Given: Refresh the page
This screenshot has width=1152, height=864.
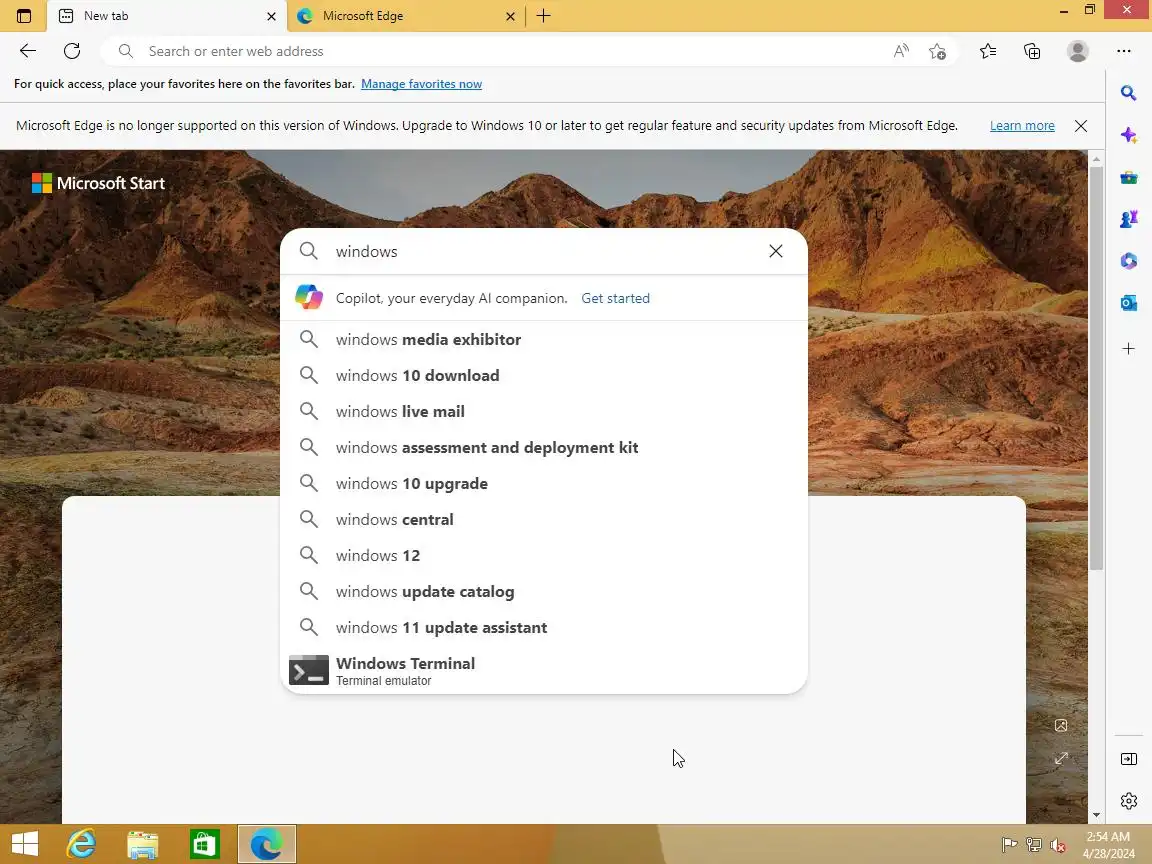Looking at the screenshot, I should tap(71, 51).
